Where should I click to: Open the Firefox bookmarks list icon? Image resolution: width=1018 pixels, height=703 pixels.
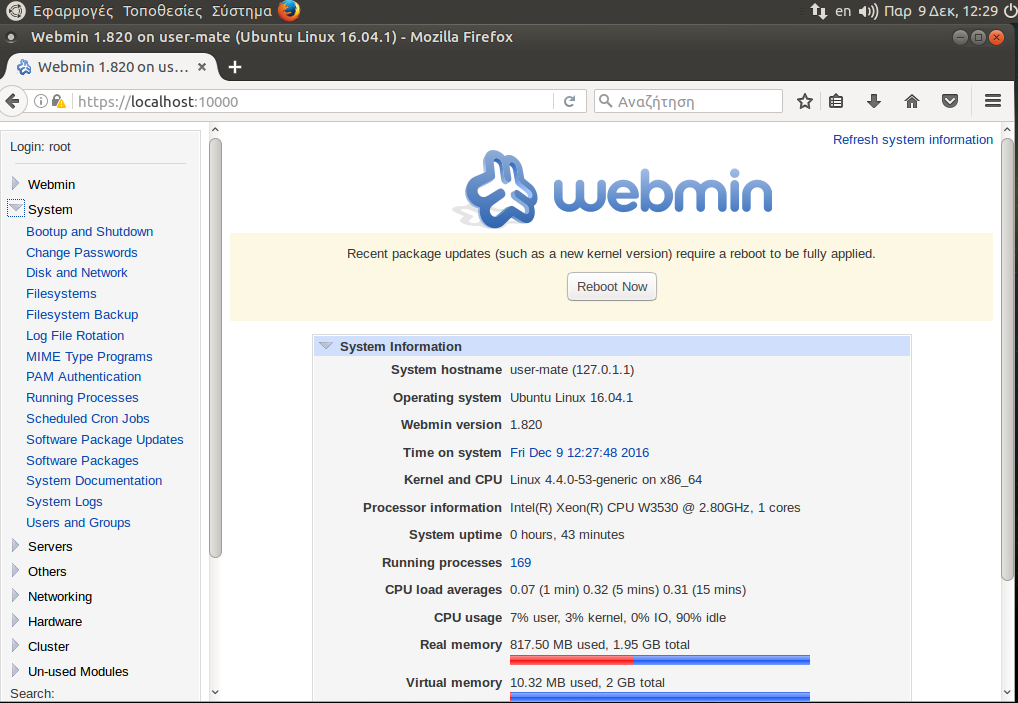pos(837,101)
